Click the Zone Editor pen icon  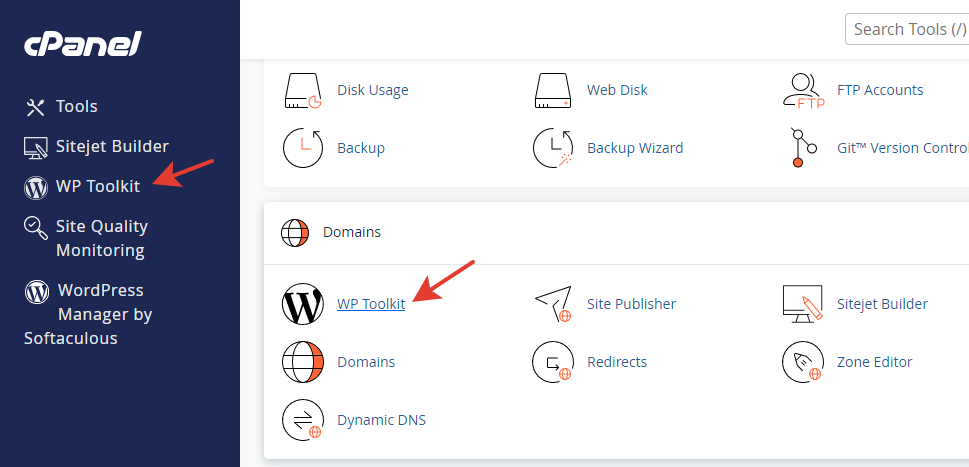(x=803, y=362)
